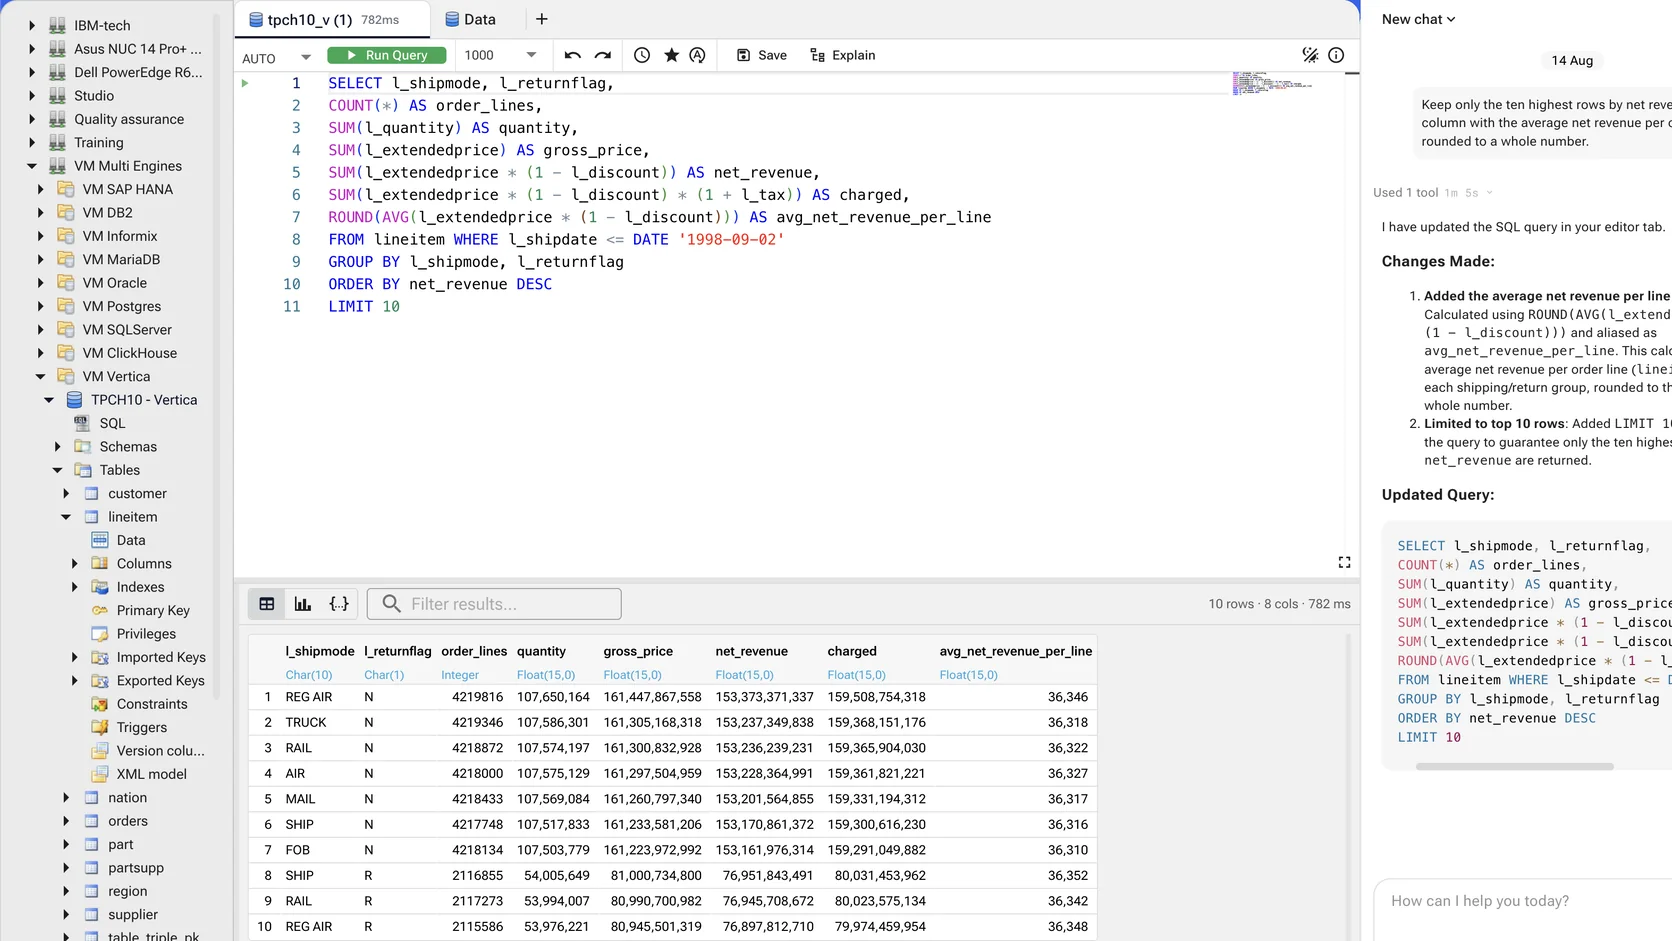This screenshot has height=941, width=1672.
Task: Expand the VM SAP HANA folder
Action: click(x=40, y=189)
